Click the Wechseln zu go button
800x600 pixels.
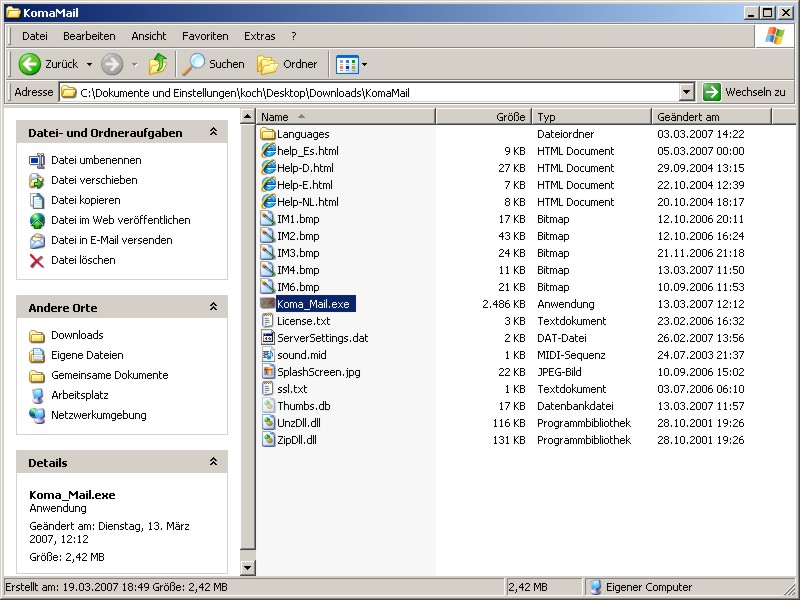point(744,92)
